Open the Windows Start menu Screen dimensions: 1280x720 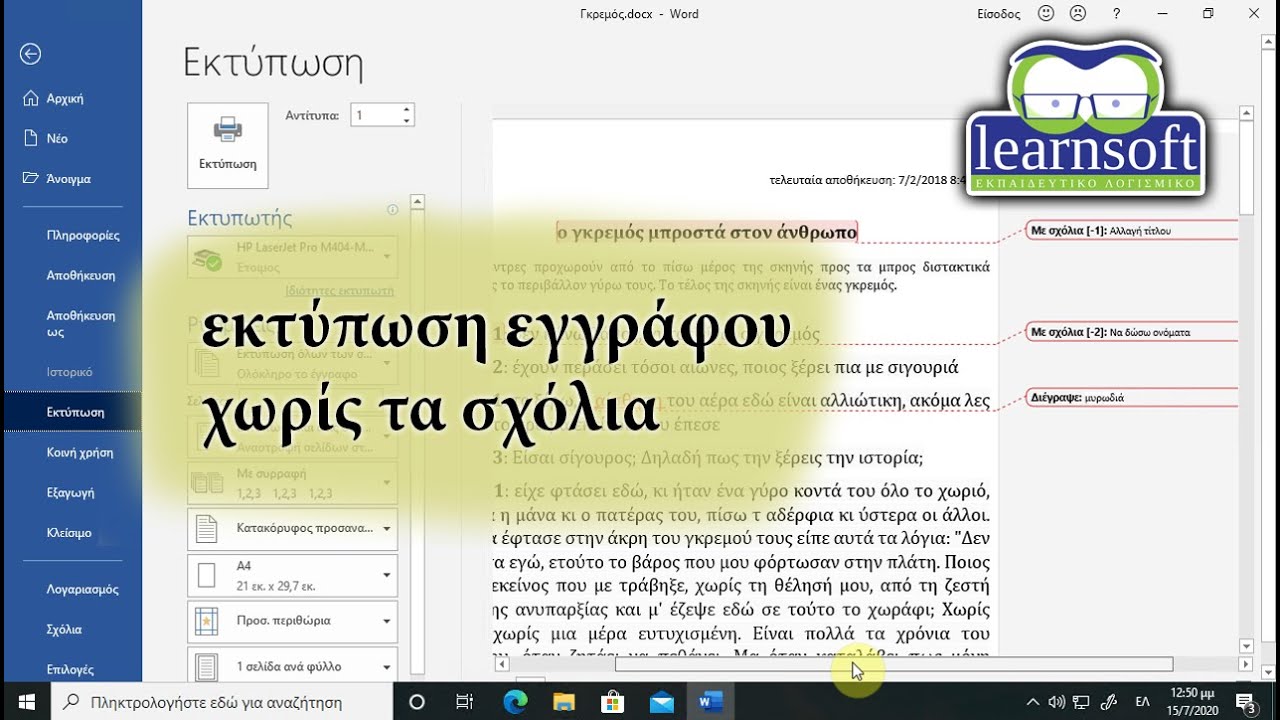pos(26,702)
